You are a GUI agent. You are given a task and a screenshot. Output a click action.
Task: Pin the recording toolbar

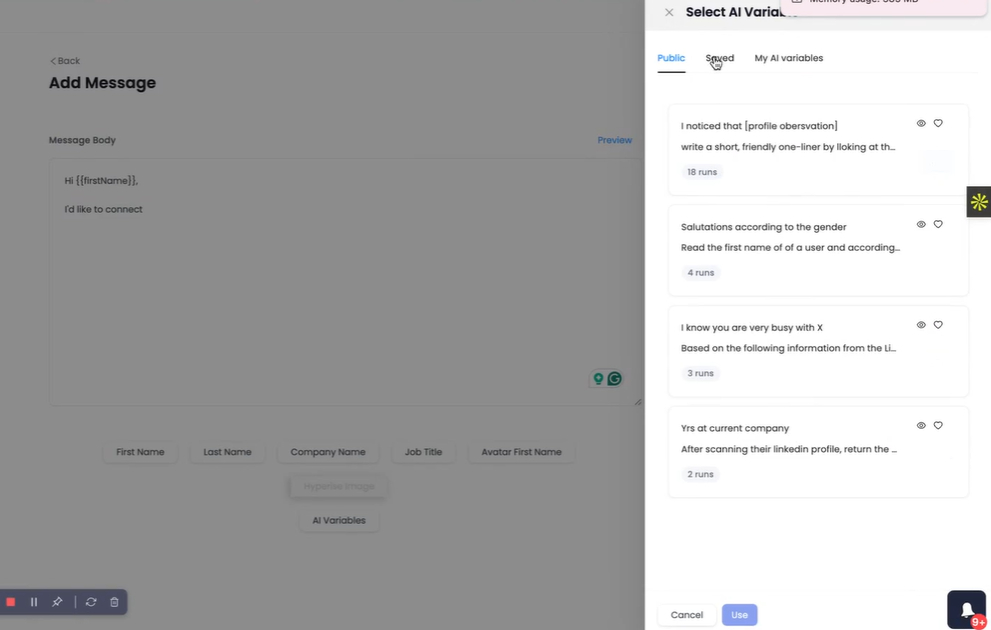[57, 602]
